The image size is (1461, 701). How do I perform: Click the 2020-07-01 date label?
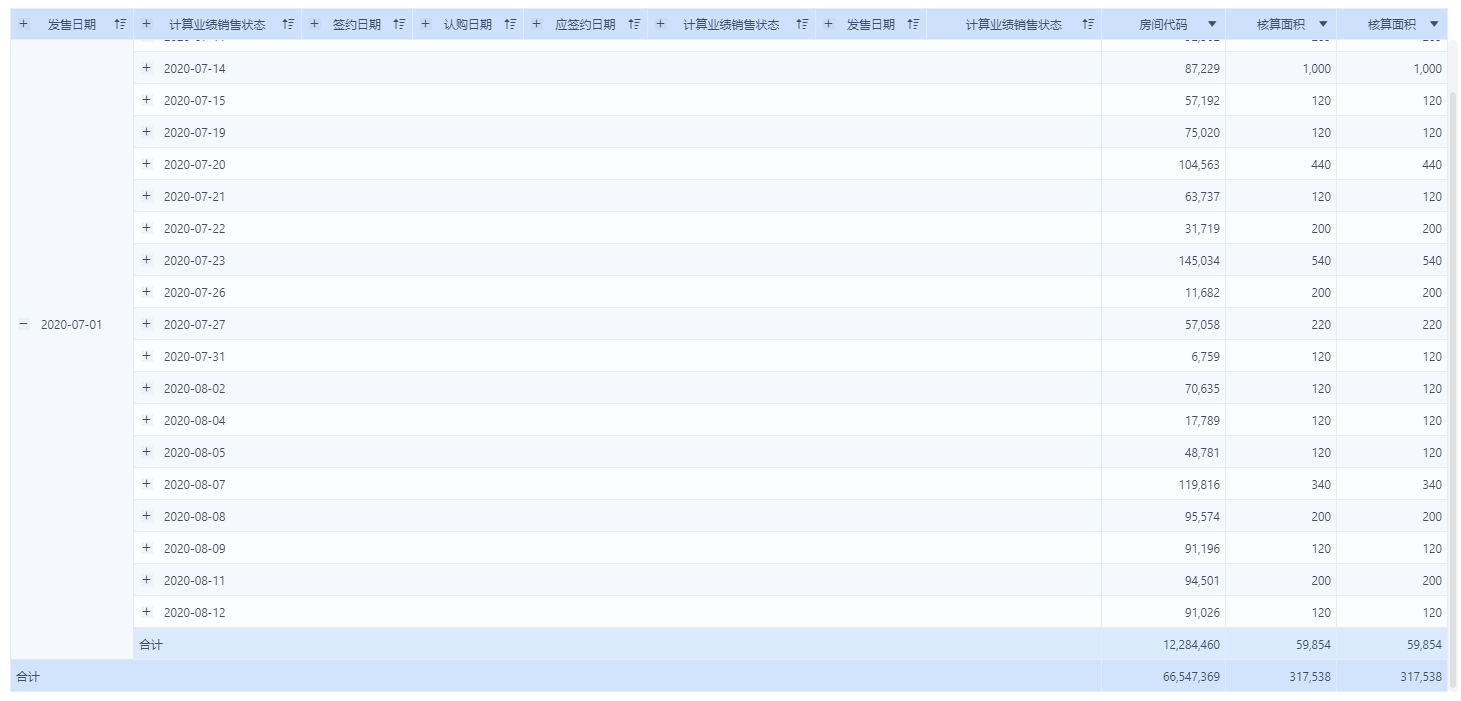(x=71, y=325)
